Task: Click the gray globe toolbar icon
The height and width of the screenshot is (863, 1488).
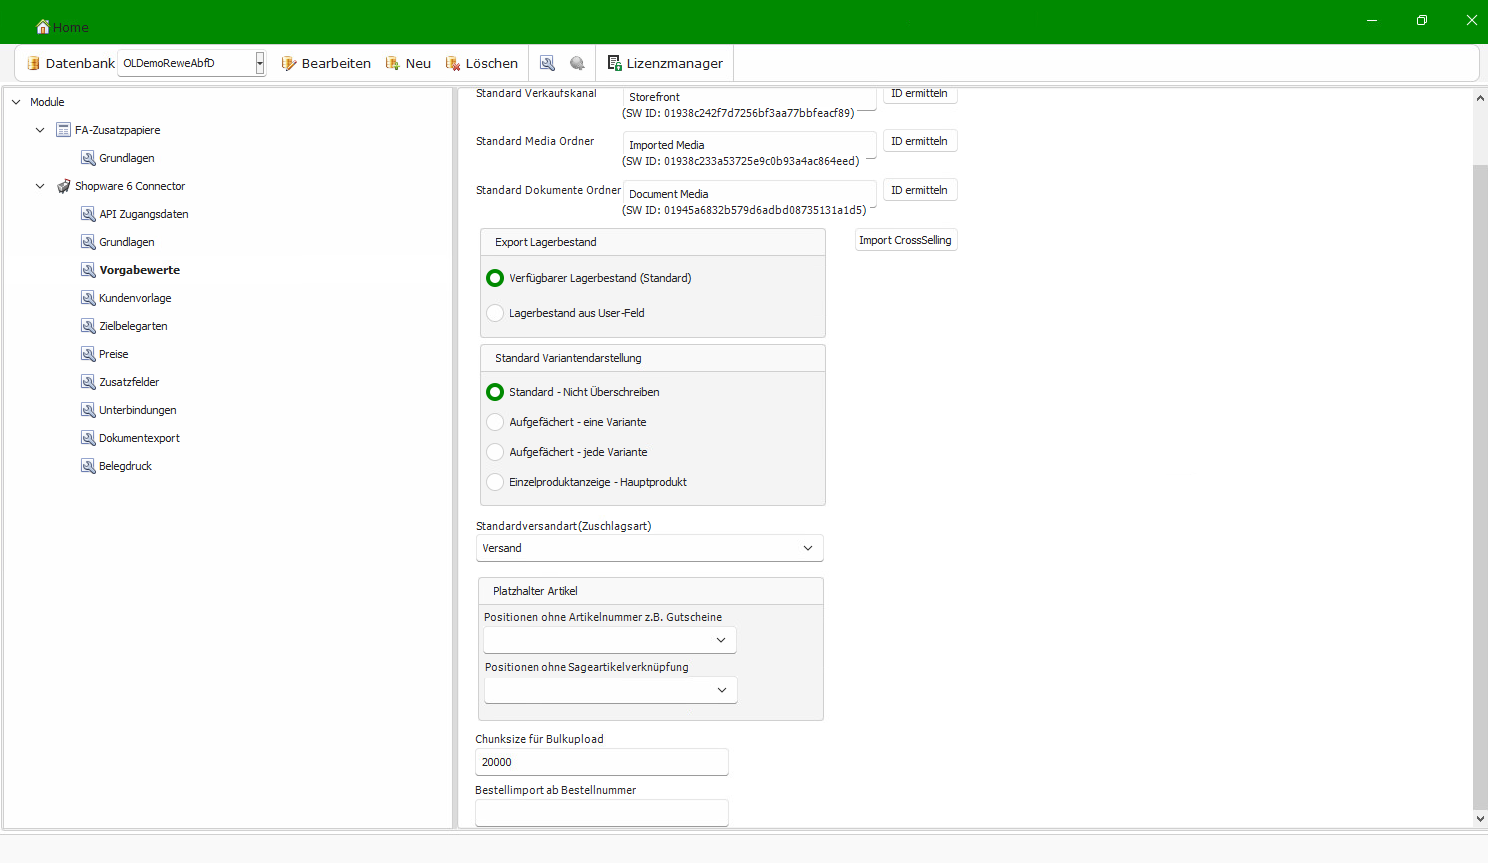Action: (x=577, y=63)
